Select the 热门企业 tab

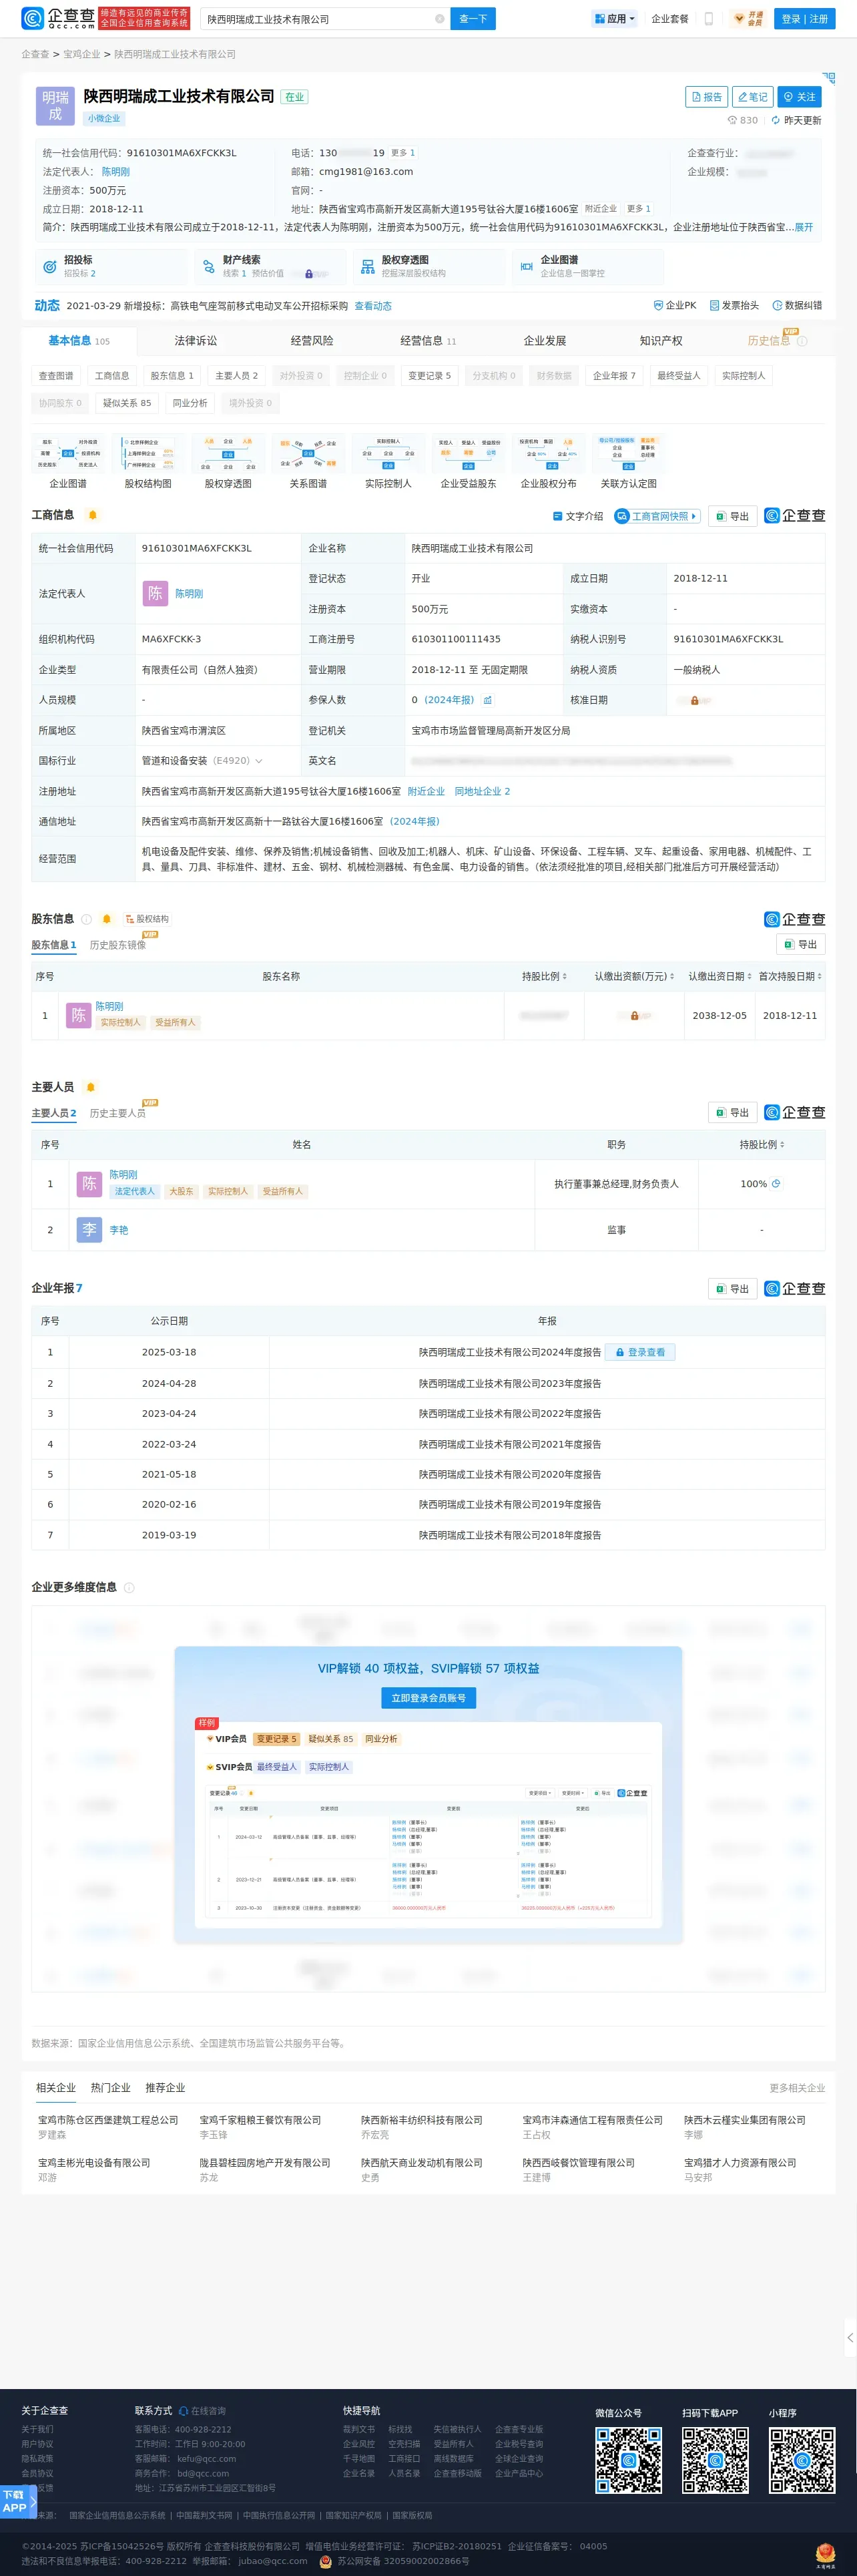click(x=111, y=2088)
